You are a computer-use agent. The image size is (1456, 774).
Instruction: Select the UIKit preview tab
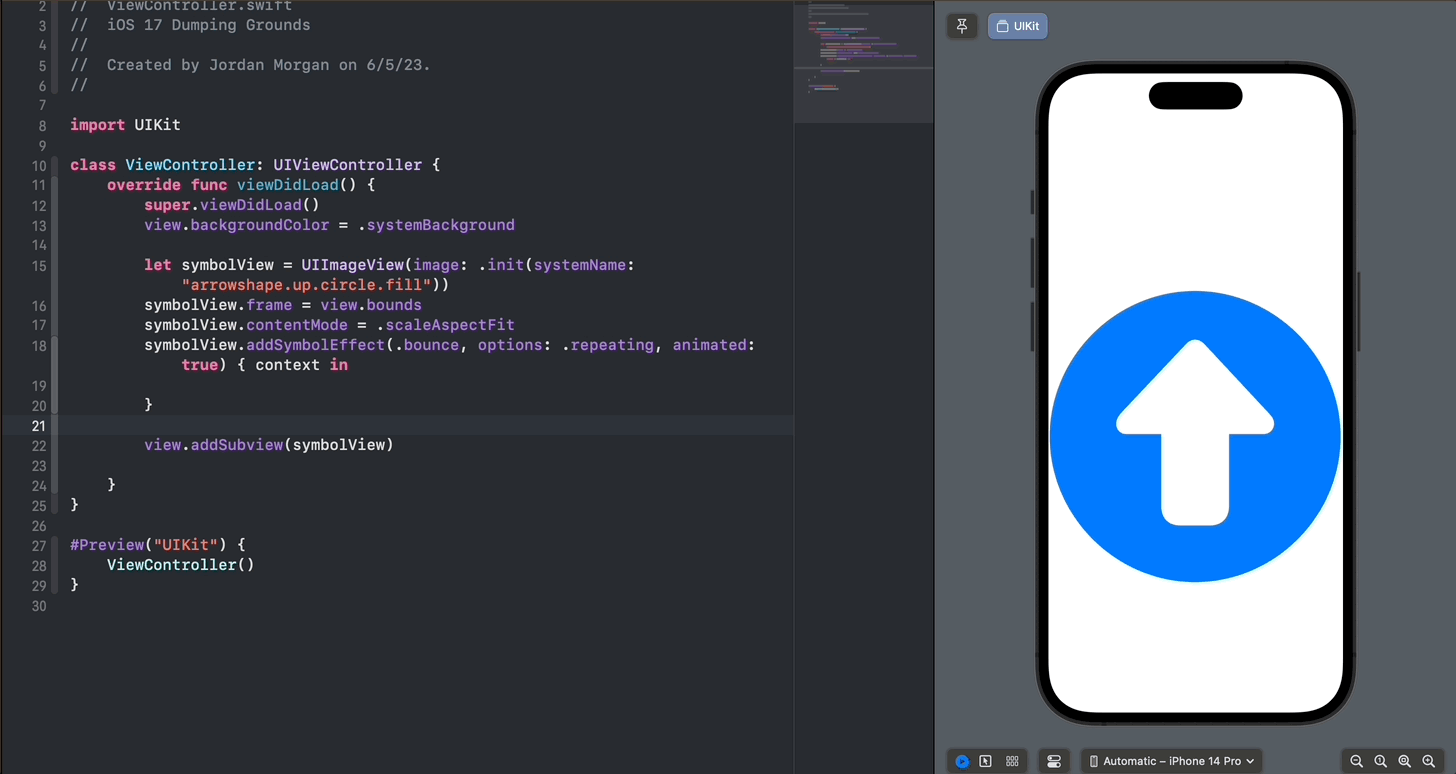[1017, 26]
